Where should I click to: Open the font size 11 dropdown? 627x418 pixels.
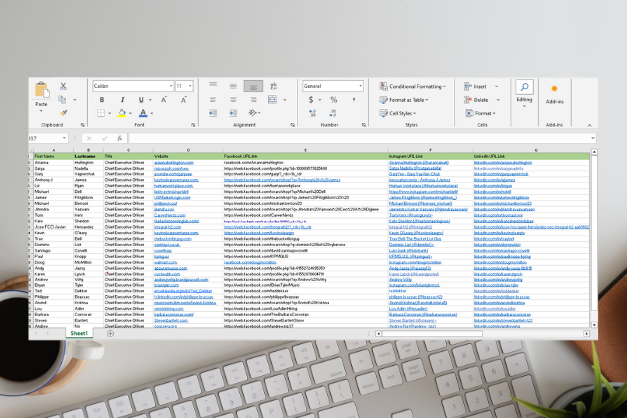[x=190, y=86]
